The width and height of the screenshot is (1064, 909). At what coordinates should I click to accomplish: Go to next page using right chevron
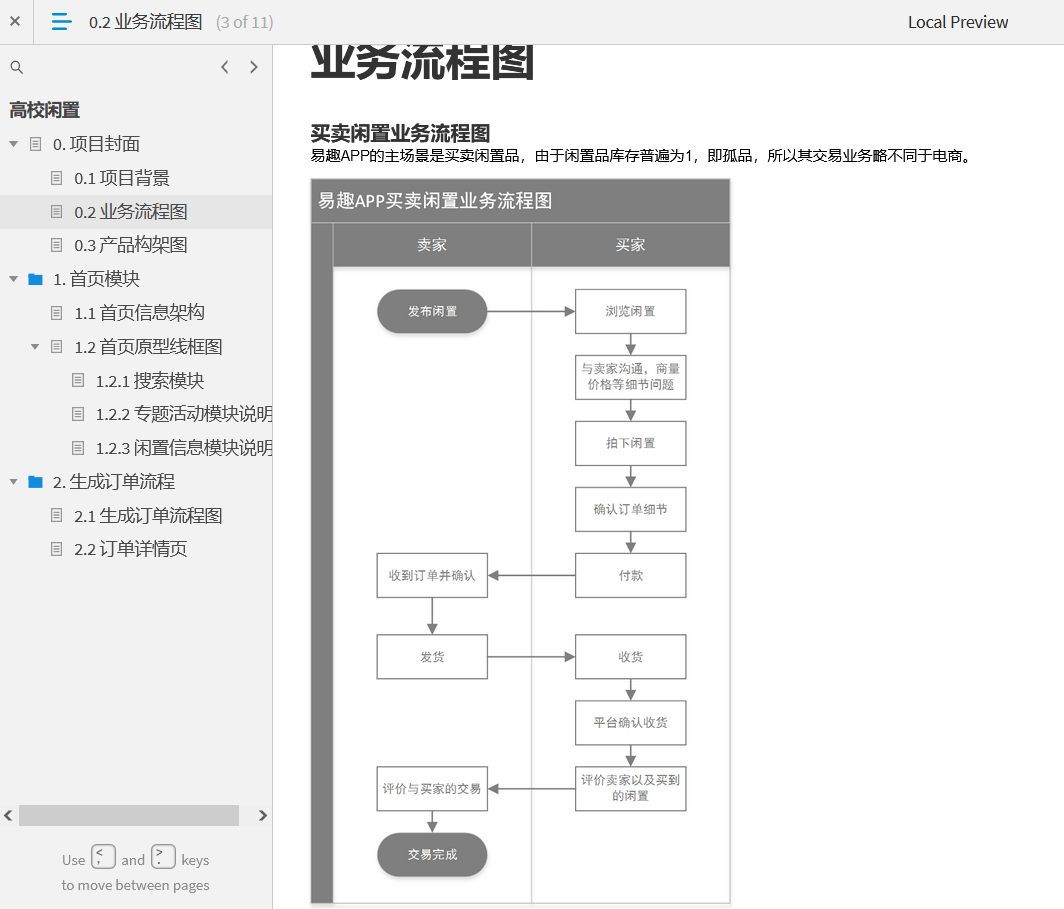(x=254, y=67)
